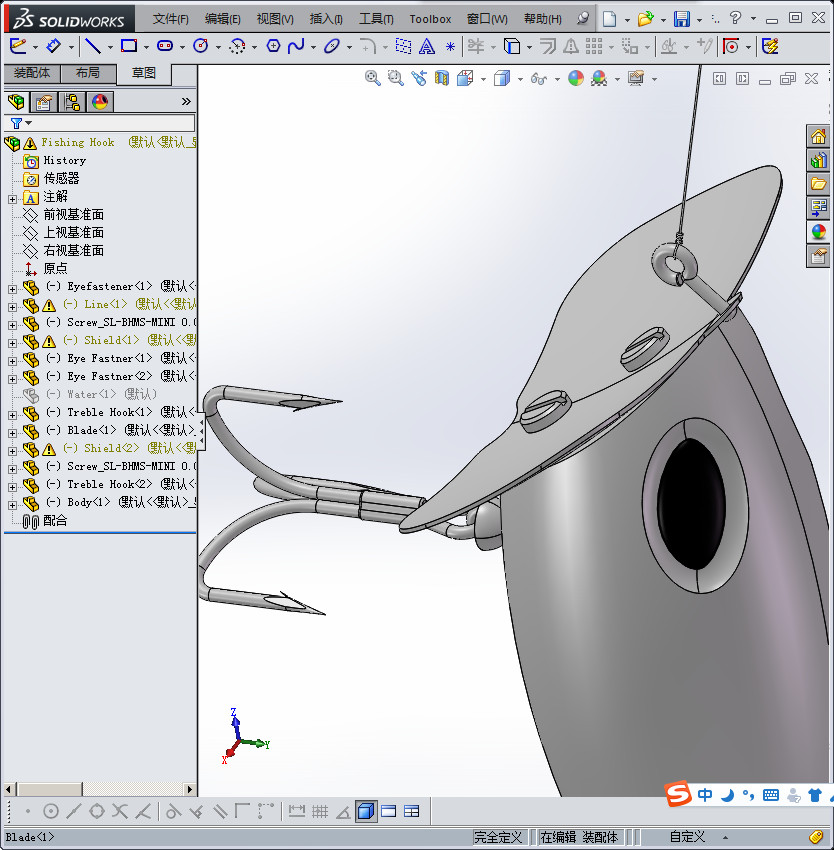Screen dimensions: 834x850
Task: Click the SolidWorks Resources home icon
Action: point(818,137)
